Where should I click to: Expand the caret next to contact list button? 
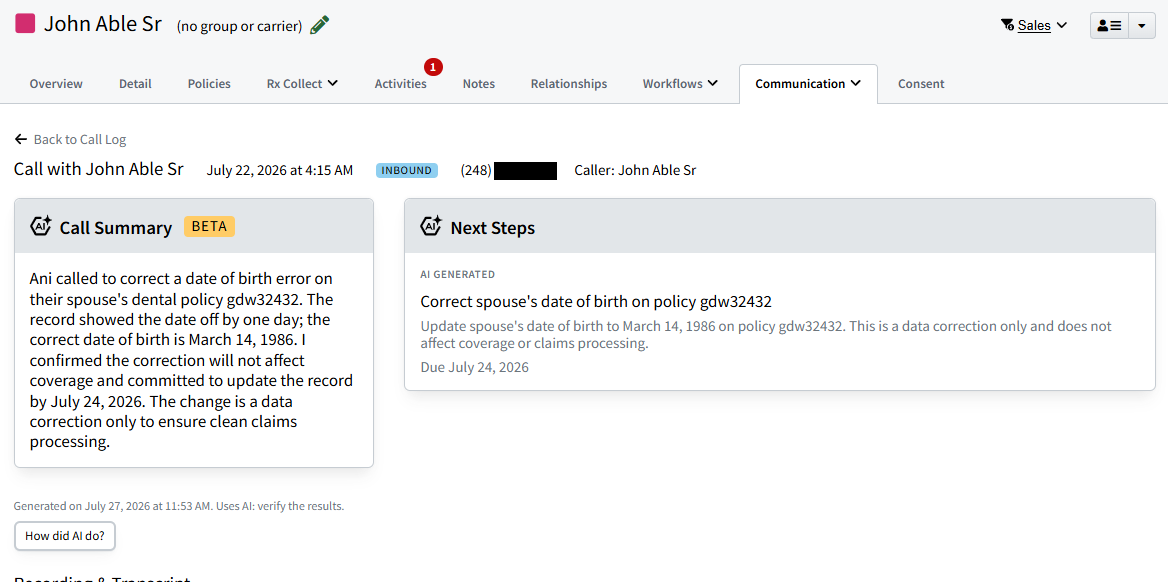(x=1142, y=25)
